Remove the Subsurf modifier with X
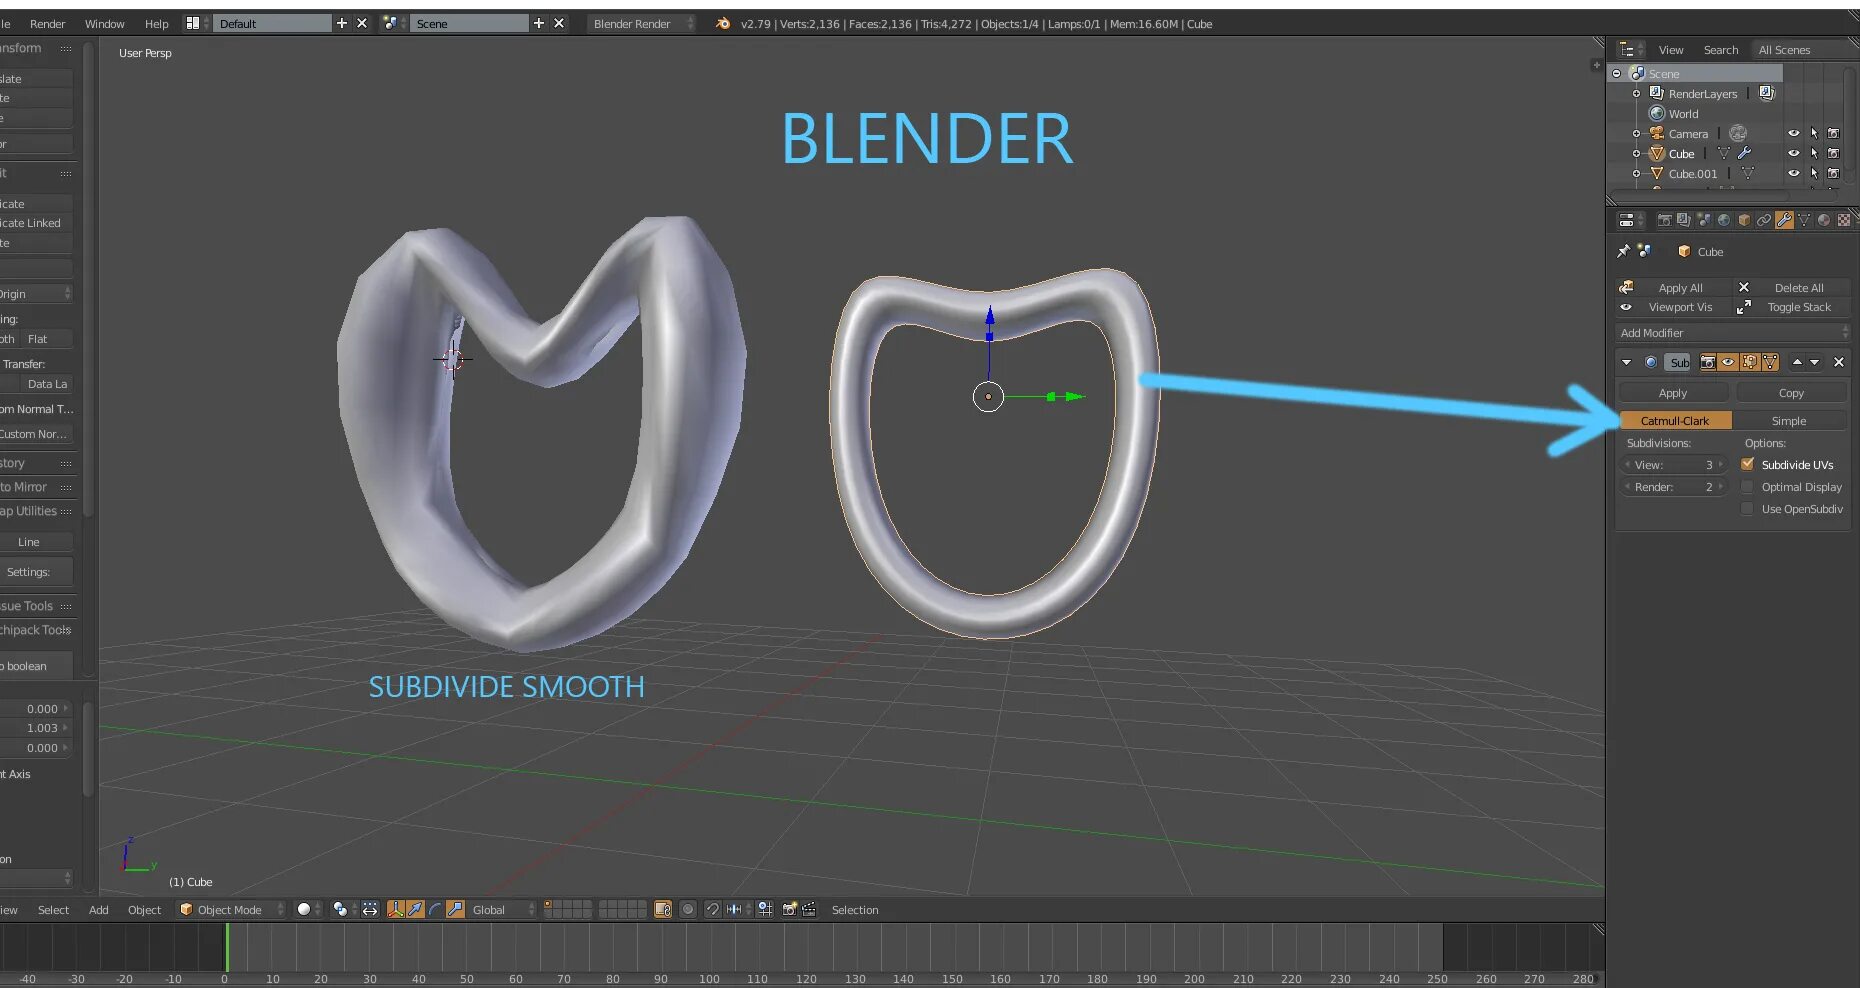 [x=1838, y=362]
